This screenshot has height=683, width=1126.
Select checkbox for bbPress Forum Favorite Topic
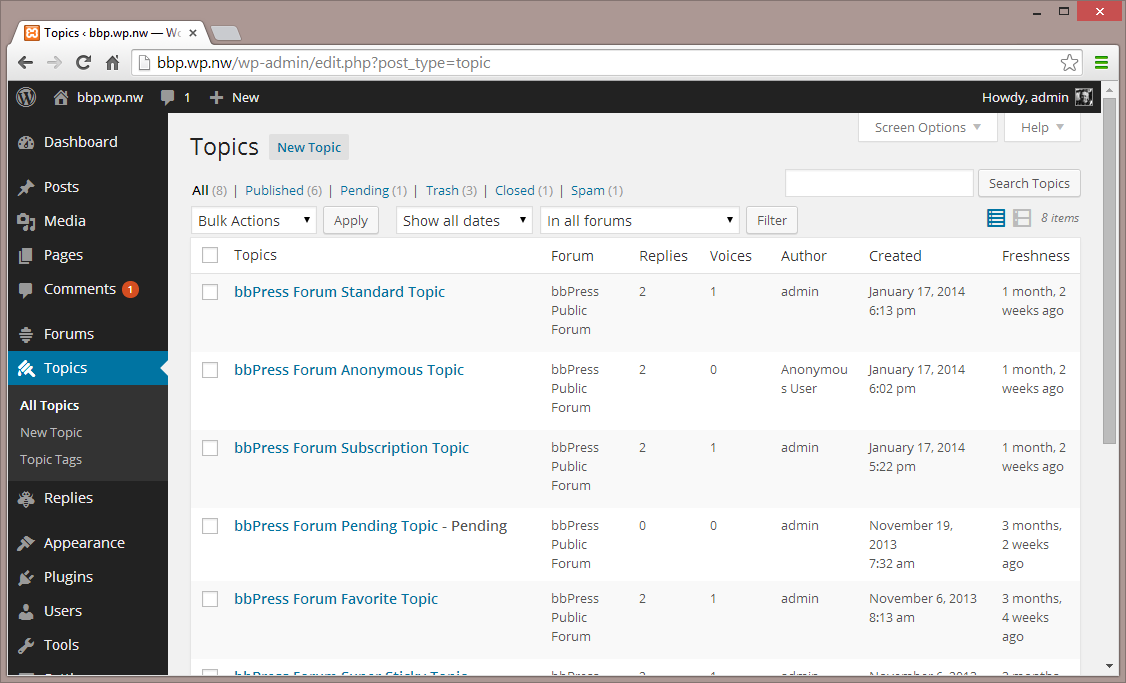pos(210,599)
